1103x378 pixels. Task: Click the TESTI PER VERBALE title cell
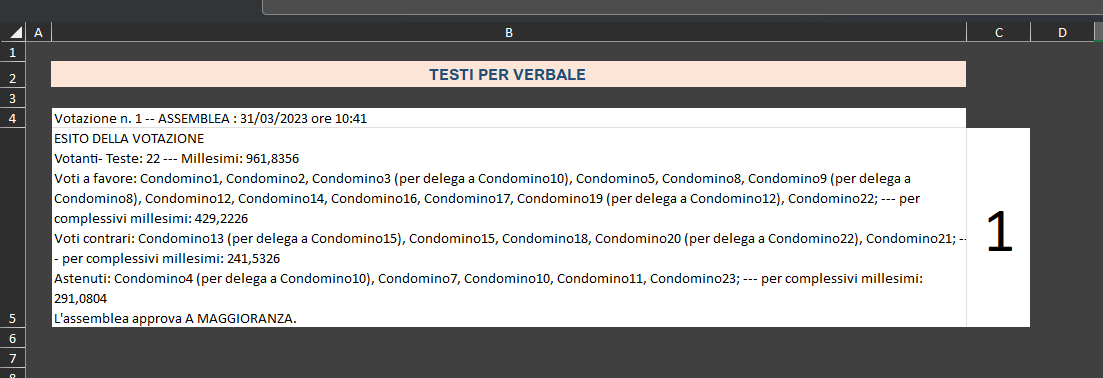coord(509,75)
